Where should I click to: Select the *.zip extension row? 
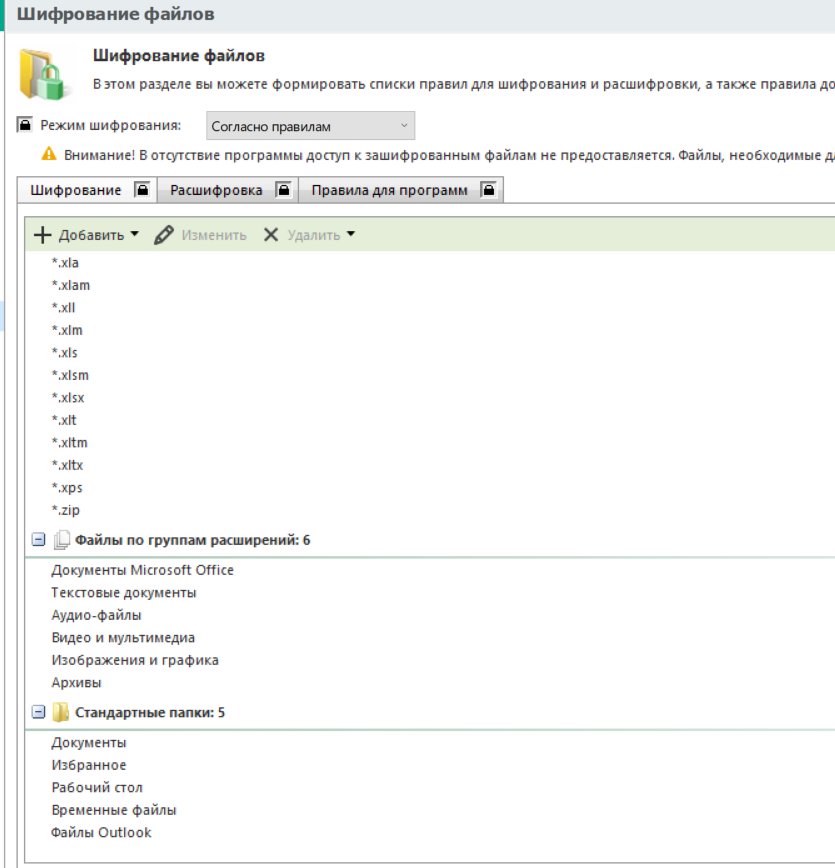point(430,510)
